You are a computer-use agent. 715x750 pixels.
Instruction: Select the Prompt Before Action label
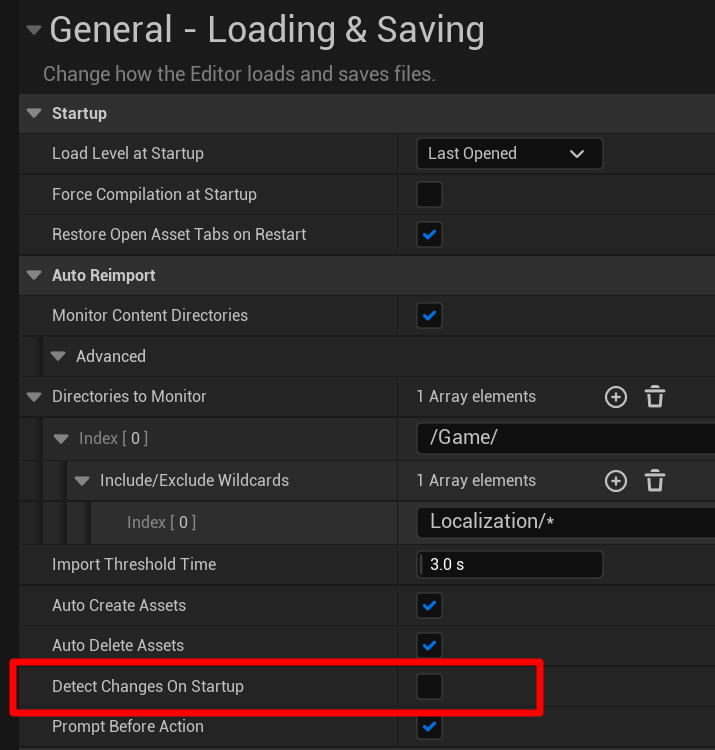[x=128, y=727]
